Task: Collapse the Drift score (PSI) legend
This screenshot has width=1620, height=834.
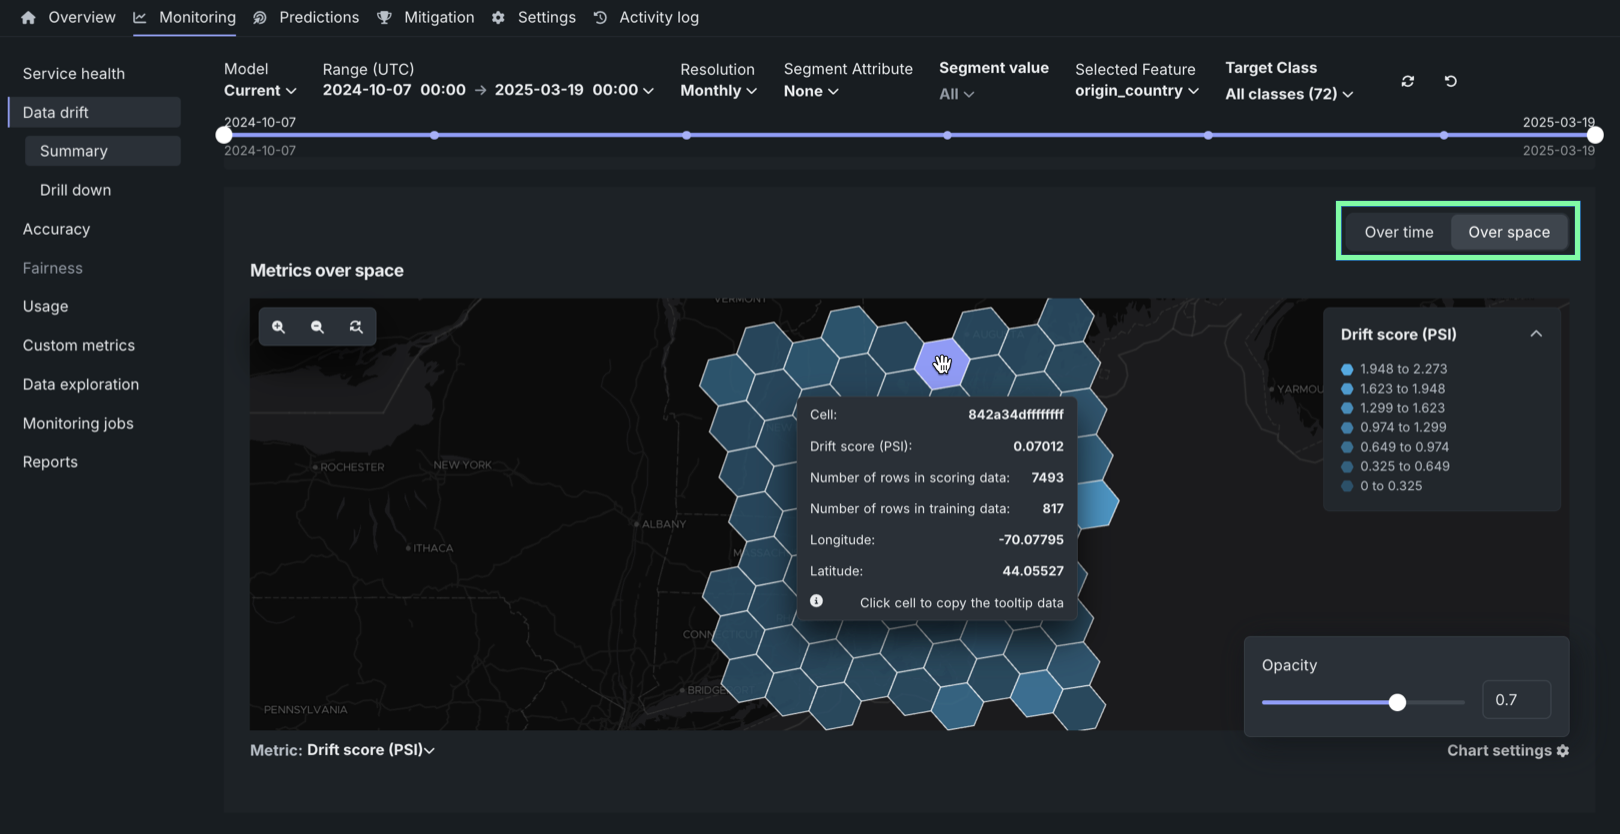Action: tap(1535, 334)
